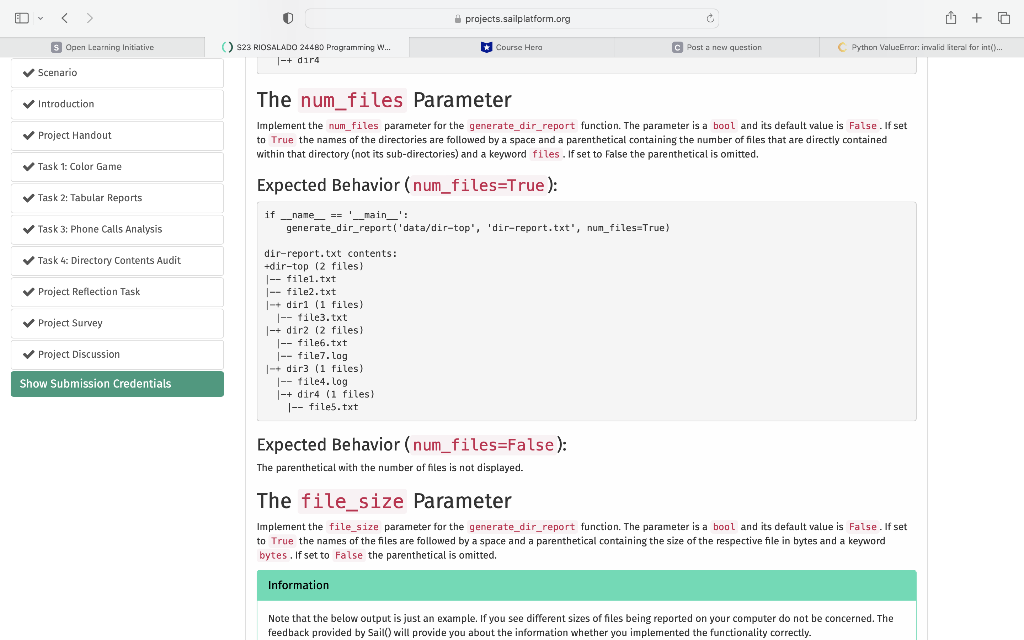
Task: Click the checkmark beside Scenario
Action: click(27, 72)
